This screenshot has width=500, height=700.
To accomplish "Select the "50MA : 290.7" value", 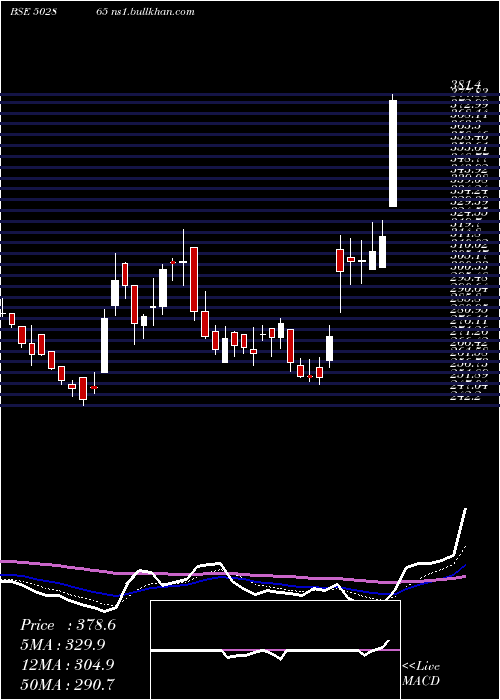I will 67,684.
